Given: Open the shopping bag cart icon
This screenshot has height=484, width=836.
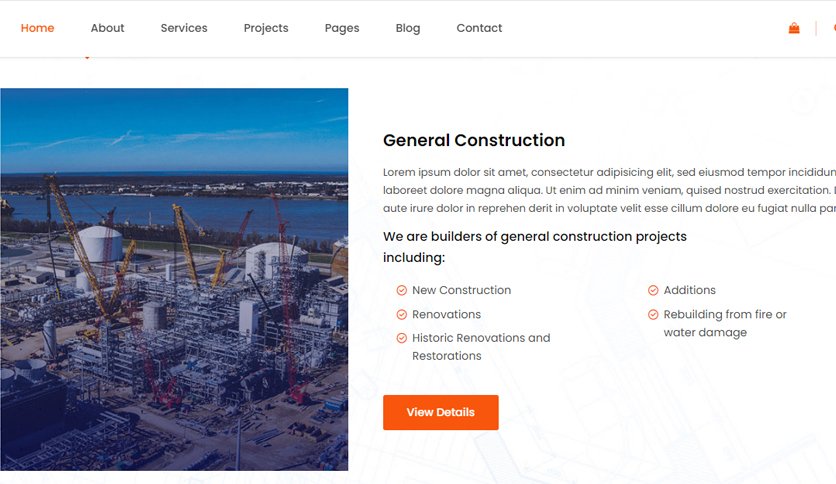Looking at the screenshot, I should tap(794, 28).
